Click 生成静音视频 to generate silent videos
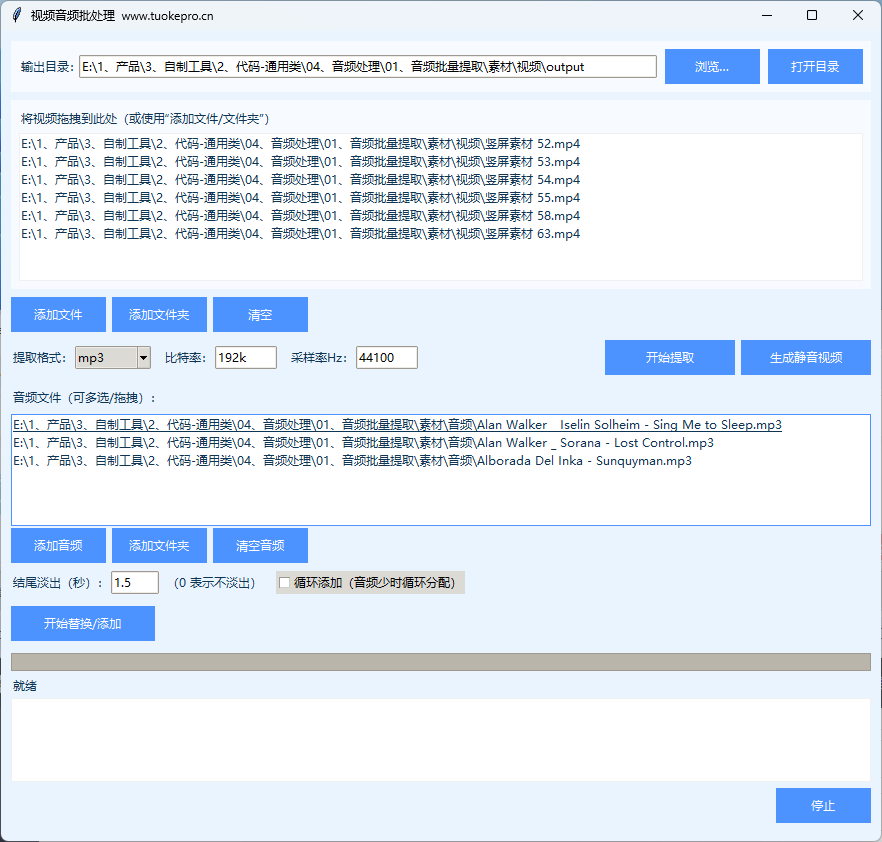The height and width of the screenshot is (842, 882). pos(805,357)
